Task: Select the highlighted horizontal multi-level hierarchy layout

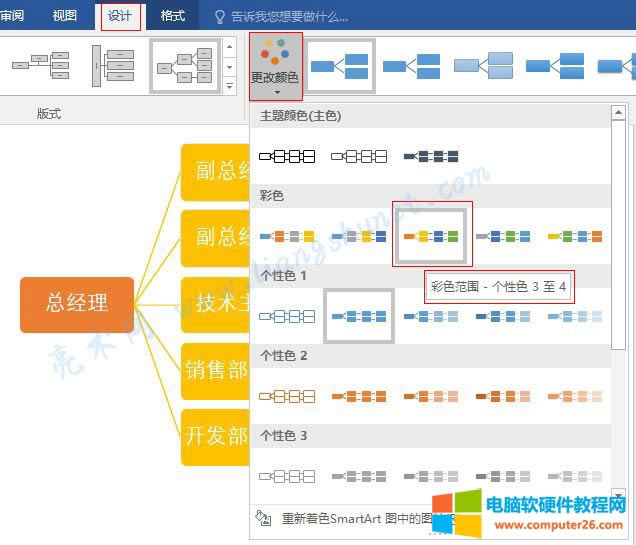Action: click(185, 66)
